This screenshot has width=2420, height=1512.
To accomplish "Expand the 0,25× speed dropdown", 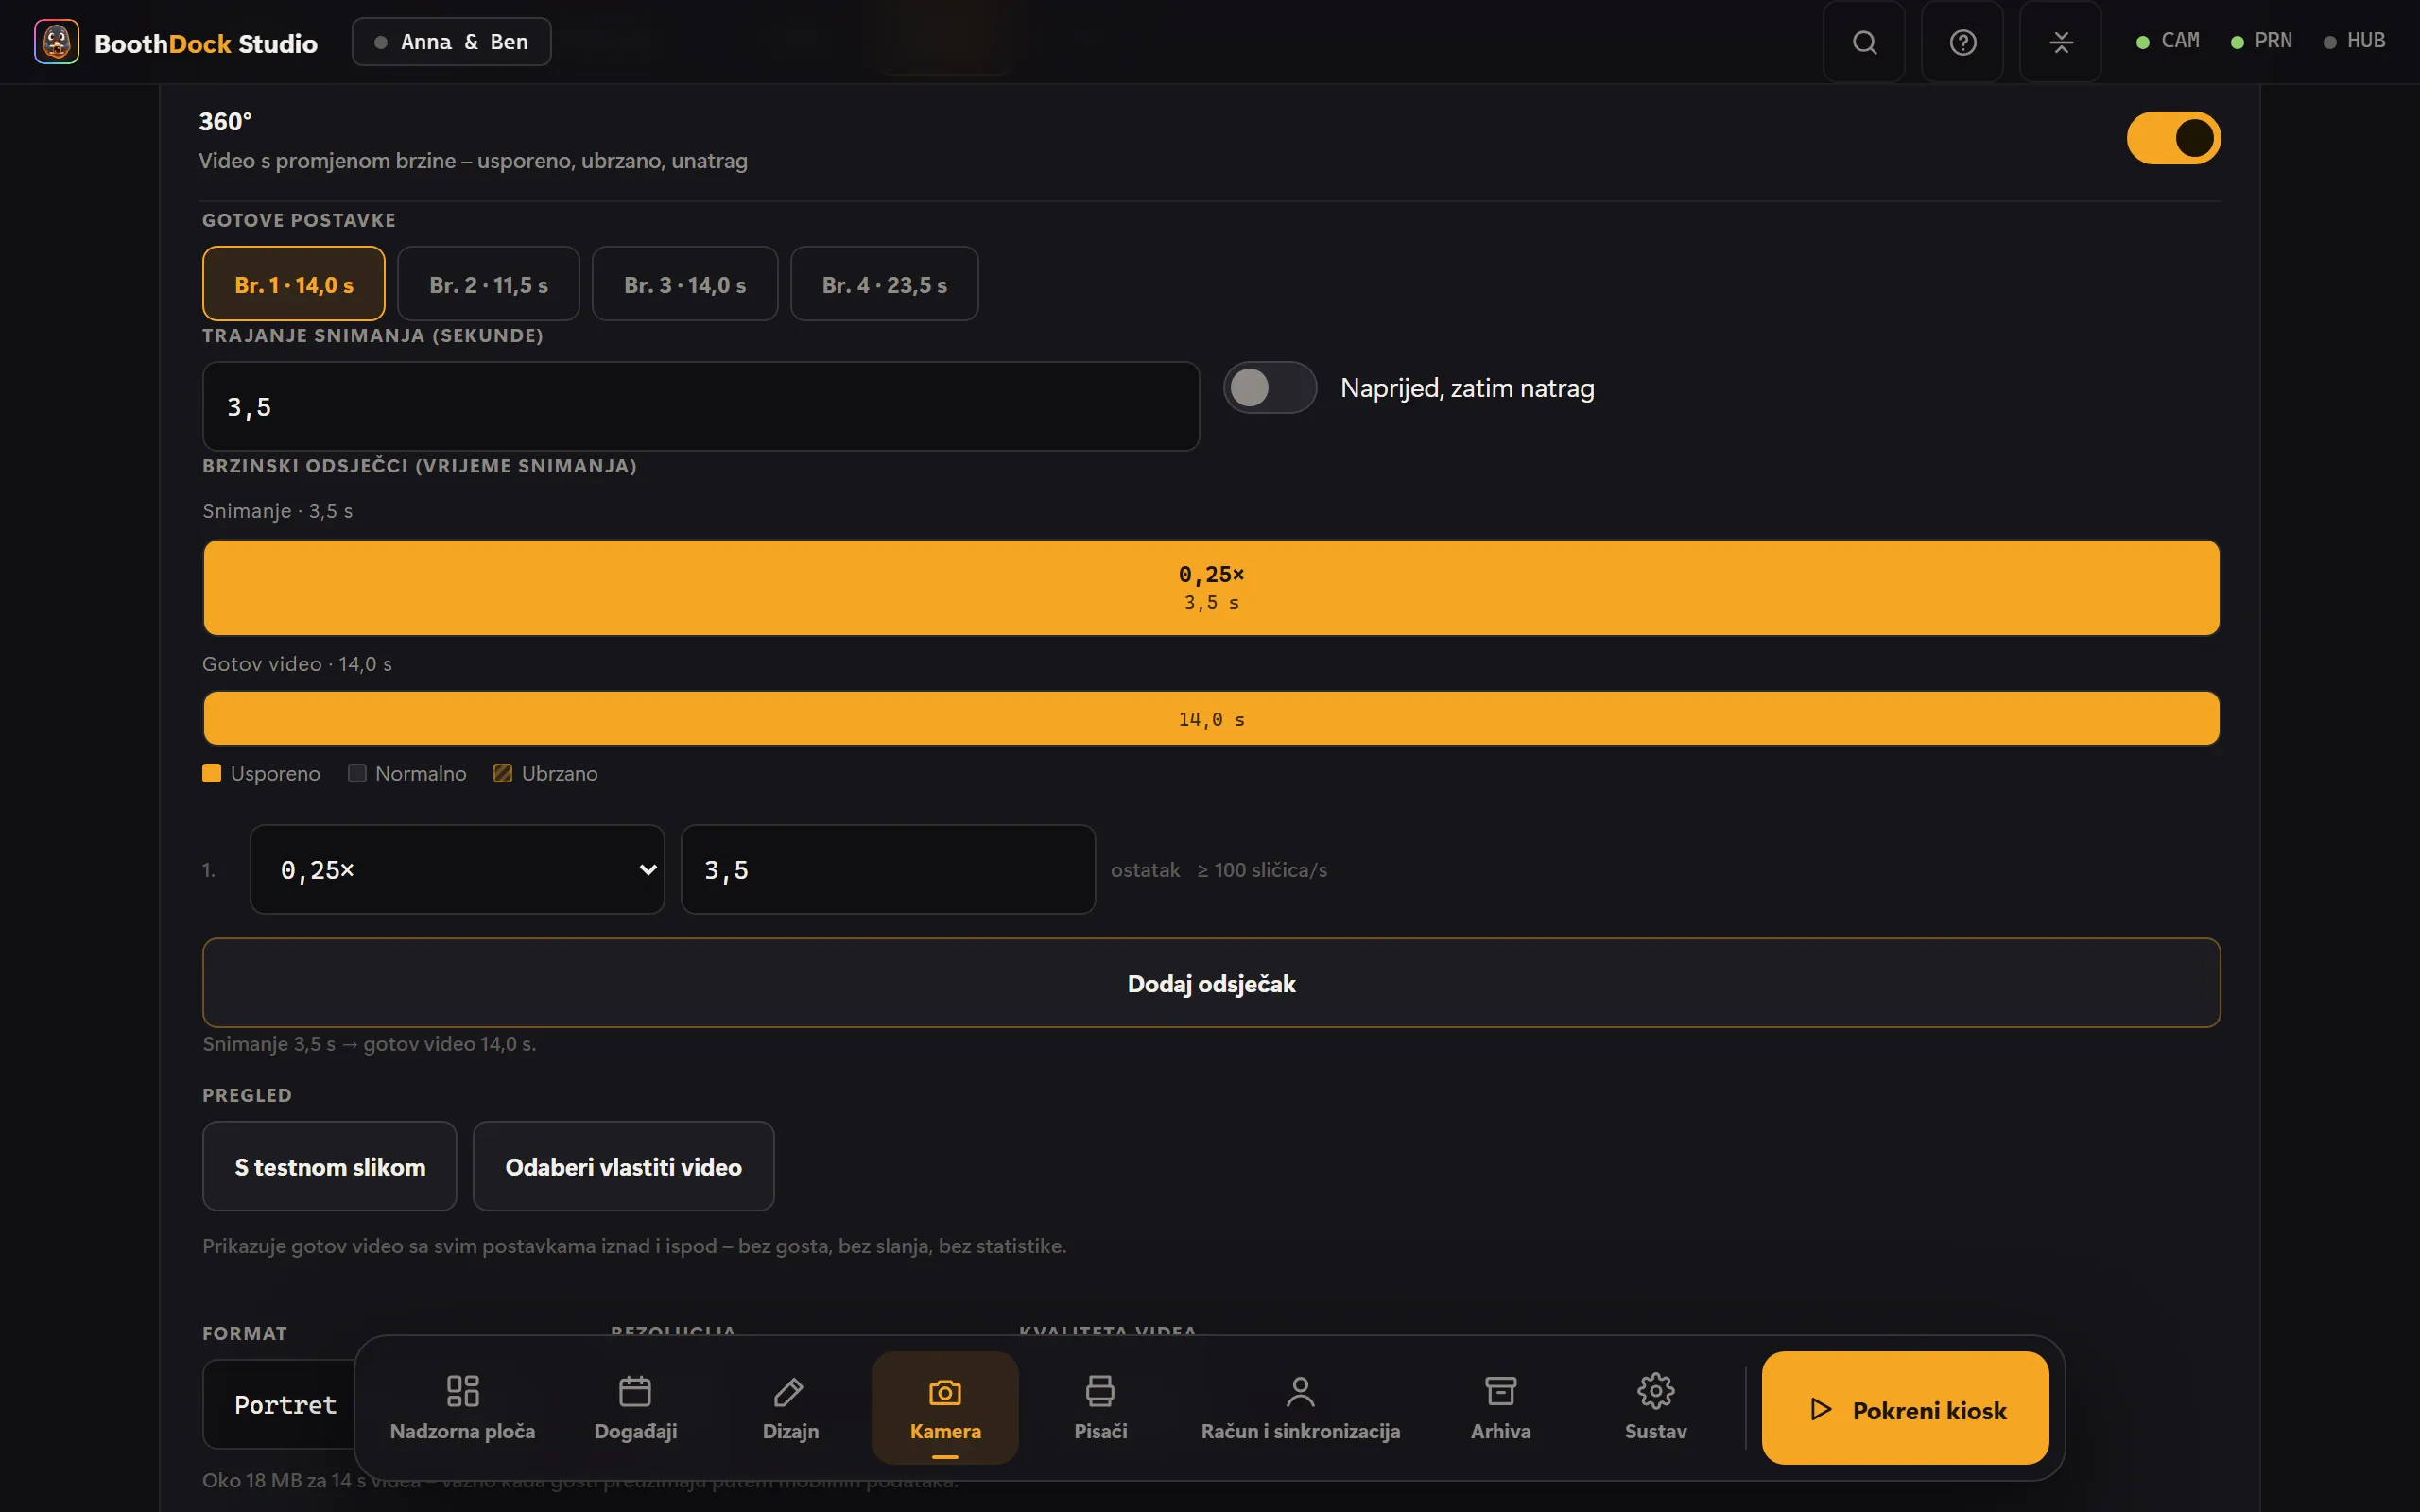I will point(457,869).
